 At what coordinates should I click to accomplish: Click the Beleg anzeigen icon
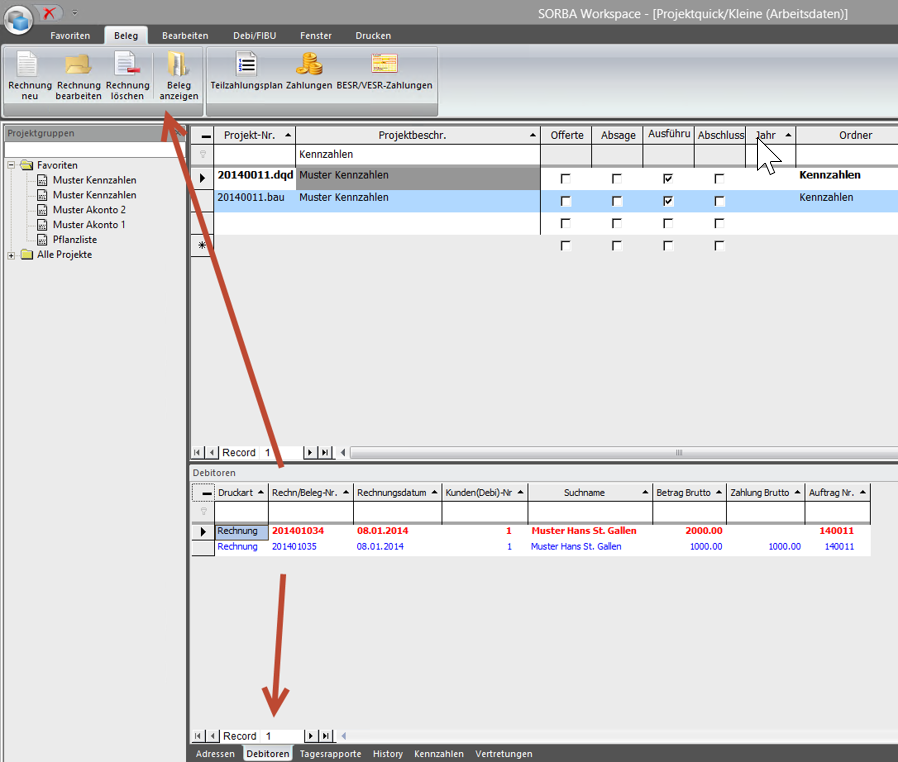point(179,66)
